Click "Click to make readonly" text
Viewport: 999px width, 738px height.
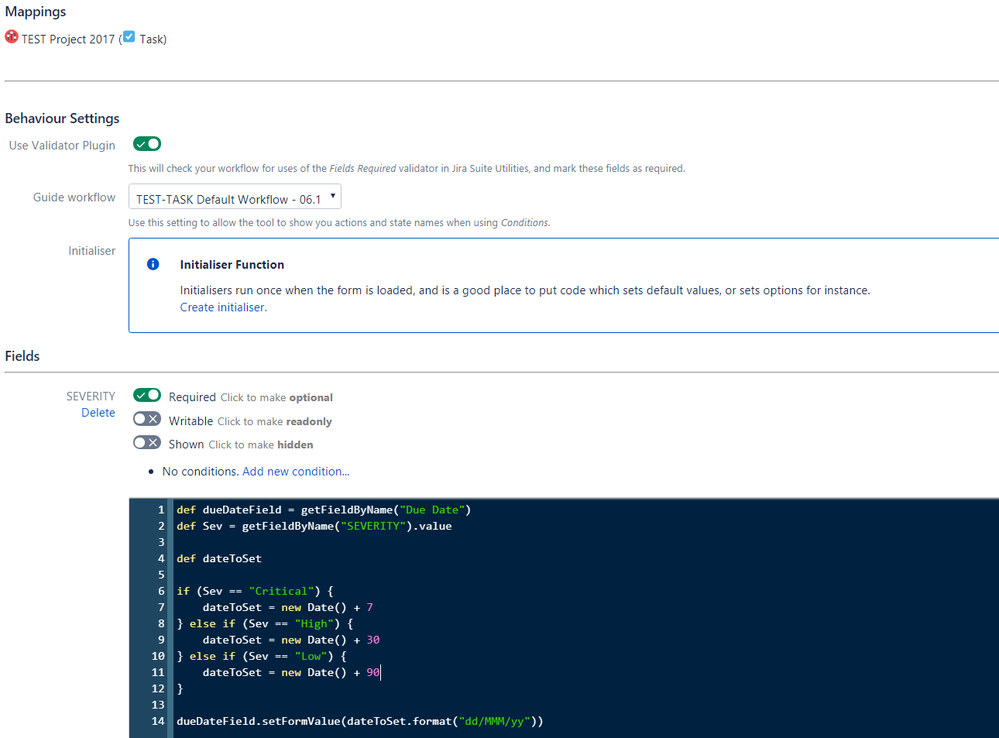[275, 421]
